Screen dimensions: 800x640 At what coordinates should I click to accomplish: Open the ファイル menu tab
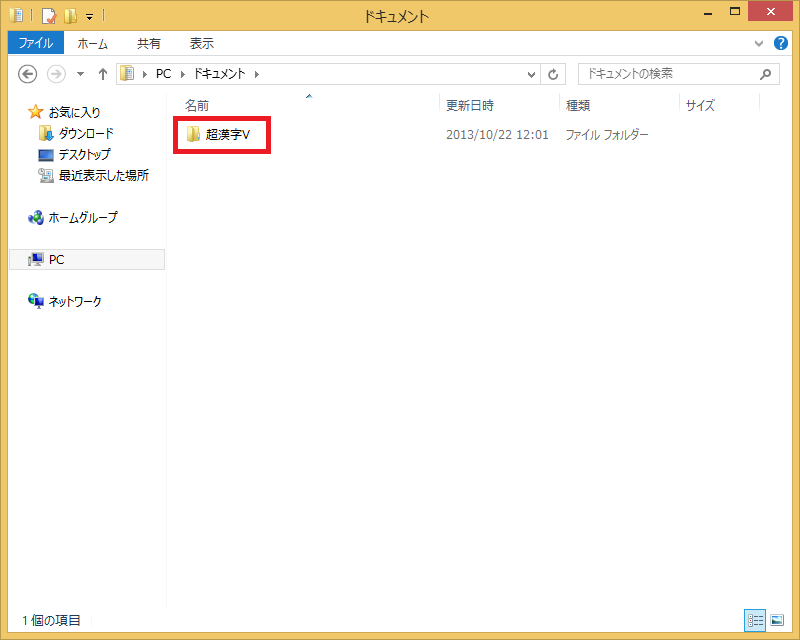[36, 43]
